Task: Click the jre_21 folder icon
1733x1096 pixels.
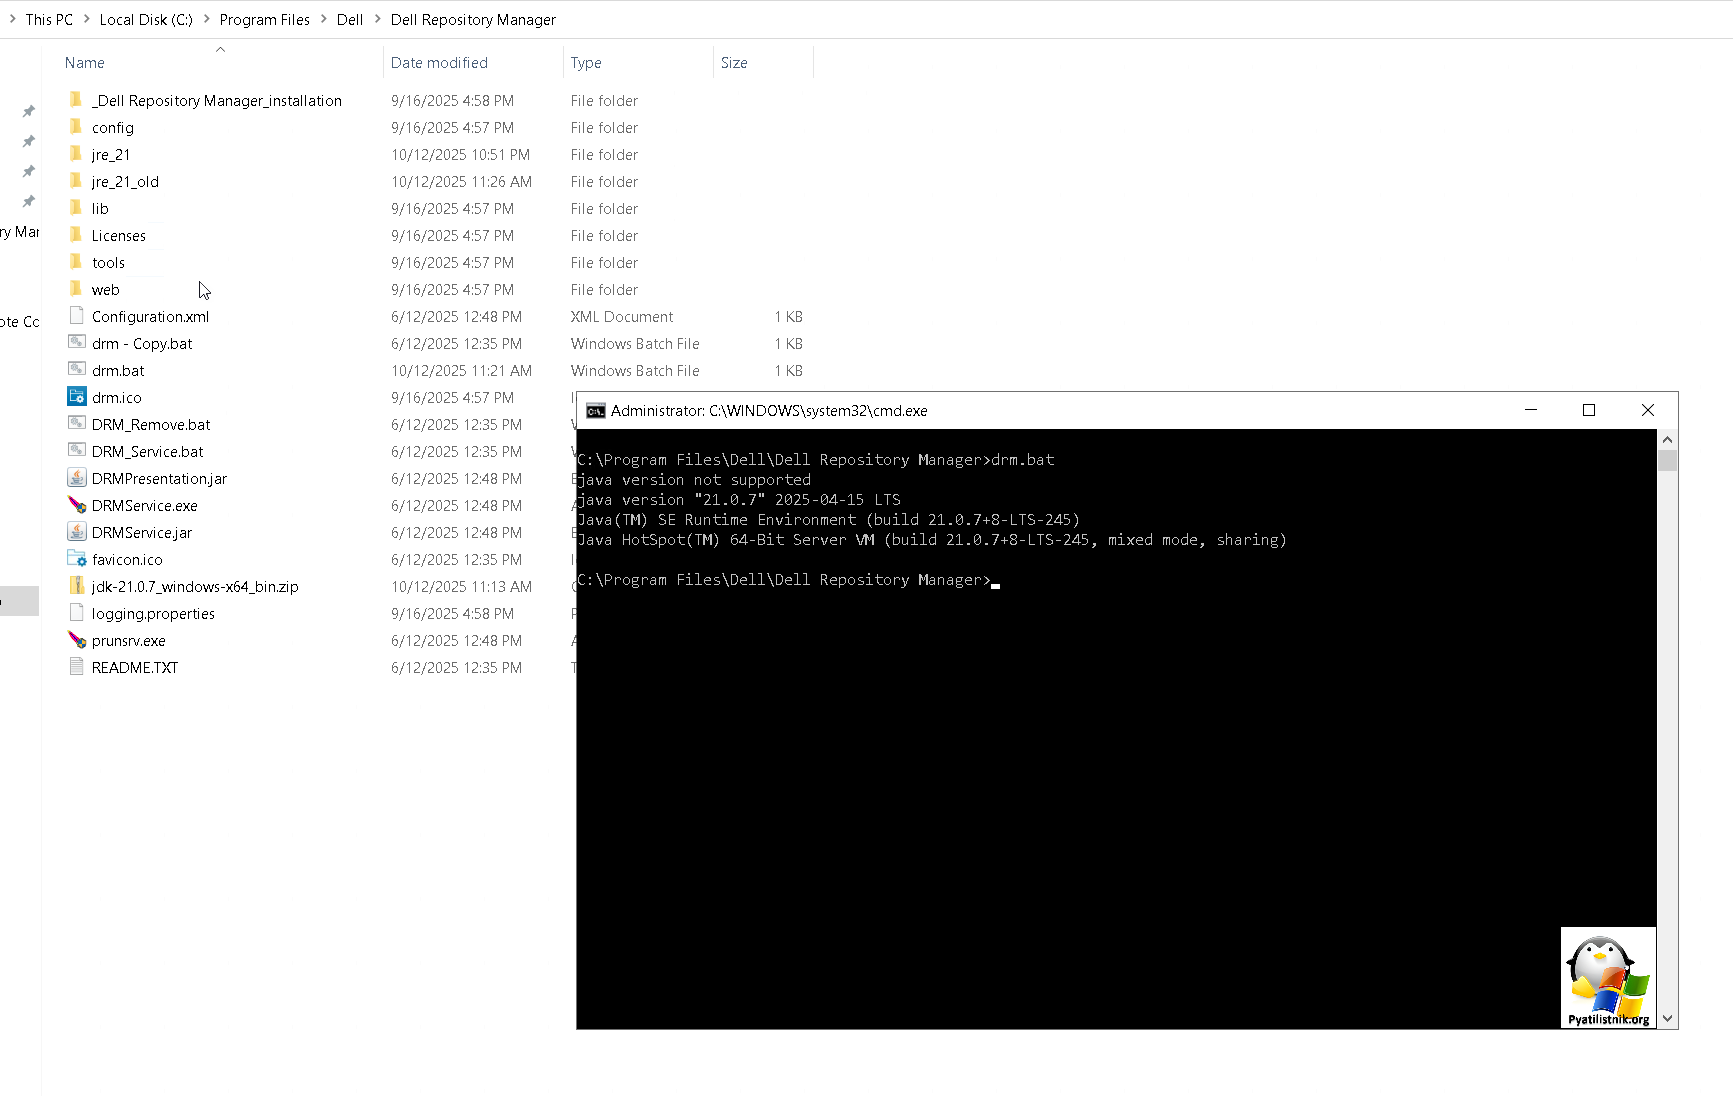Action: [x=76, y=154]
